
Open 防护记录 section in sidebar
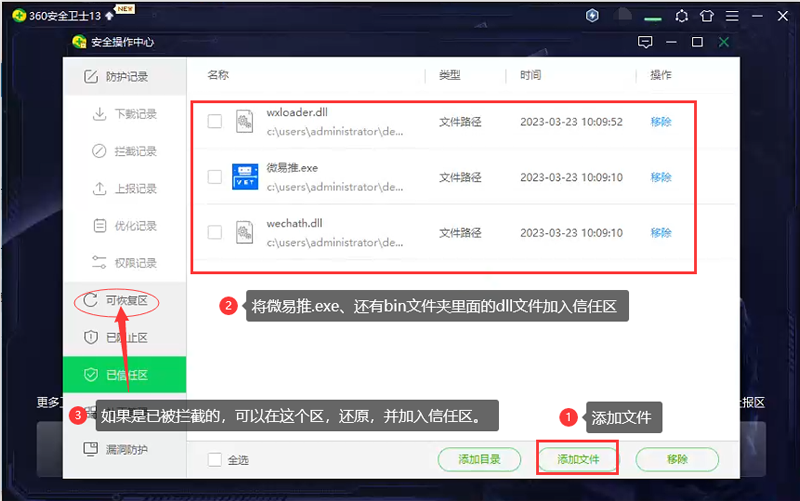[124, 77]
